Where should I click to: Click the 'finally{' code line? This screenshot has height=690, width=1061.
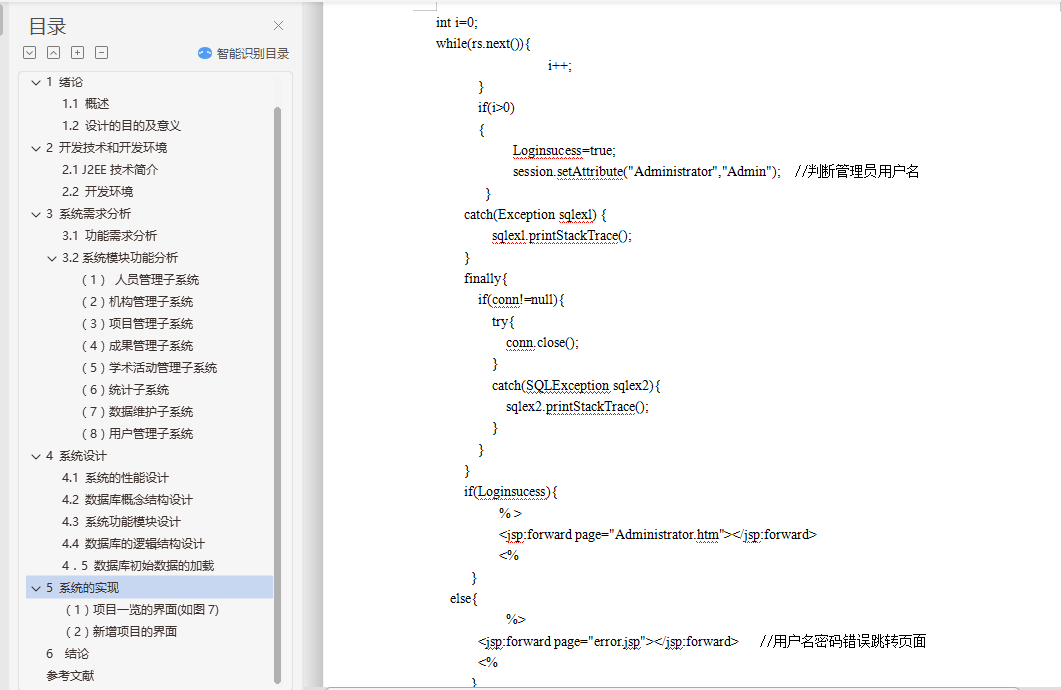486,279
